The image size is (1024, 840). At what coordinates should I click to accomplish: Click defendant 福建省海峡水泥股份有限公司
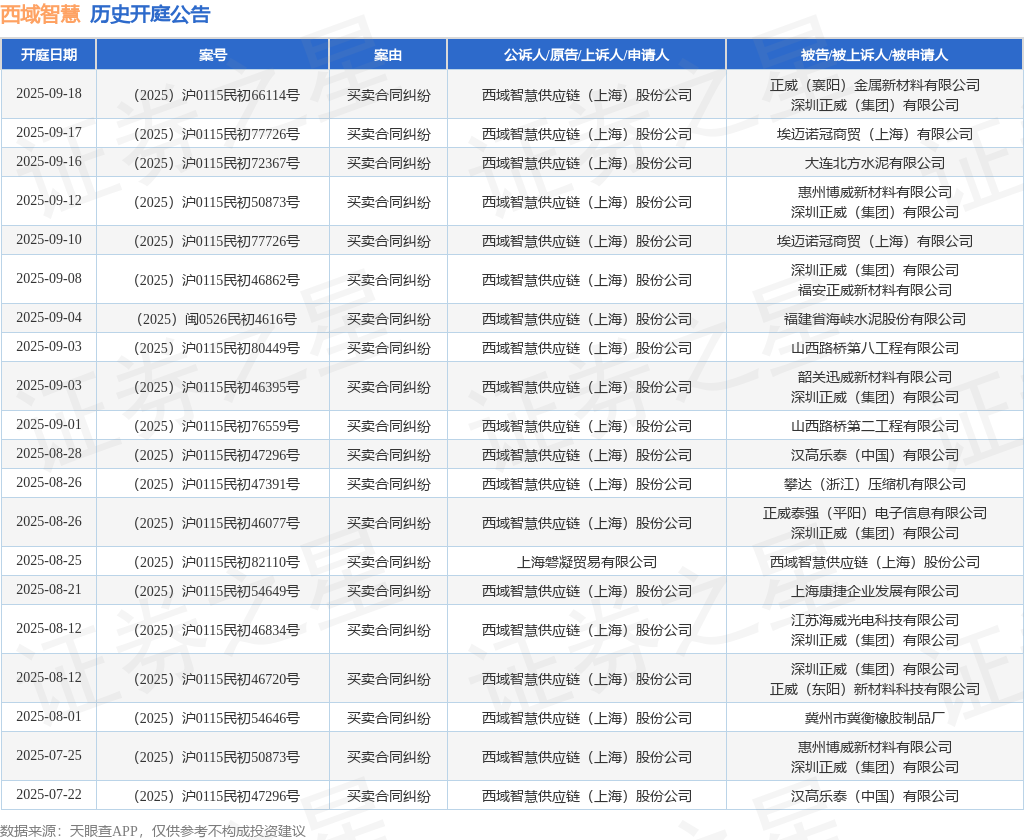click(874, 319)
